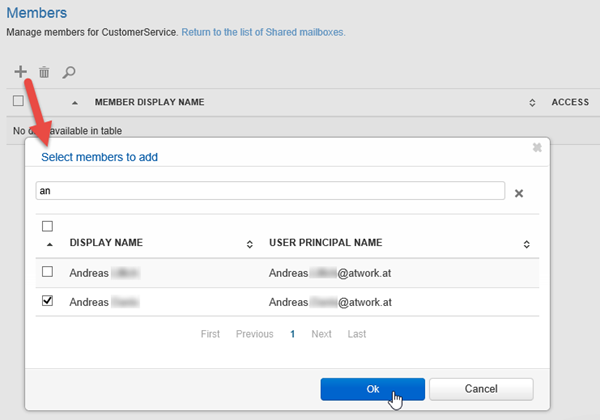
Task: Click sort arrow beside Member Display Name
Action: point(76,103)
